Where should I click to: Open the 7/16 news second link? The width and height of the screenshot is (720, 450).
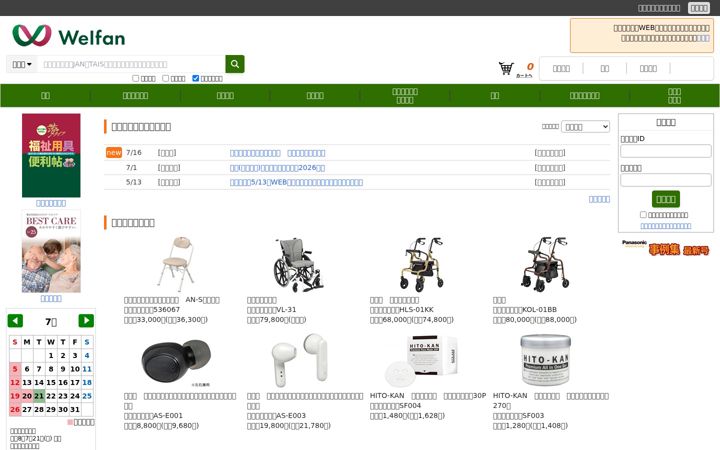coord(306,153)
